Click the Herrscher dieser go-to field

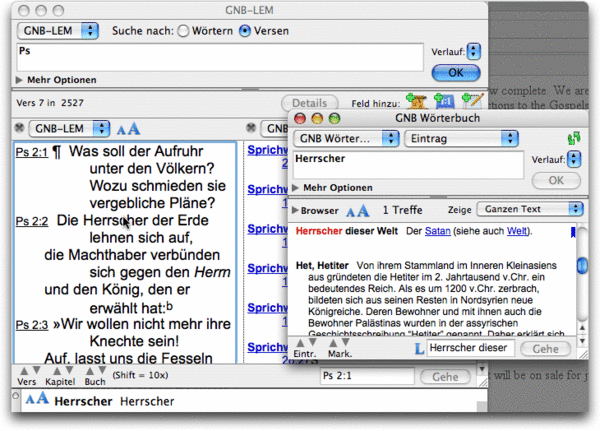470,348
